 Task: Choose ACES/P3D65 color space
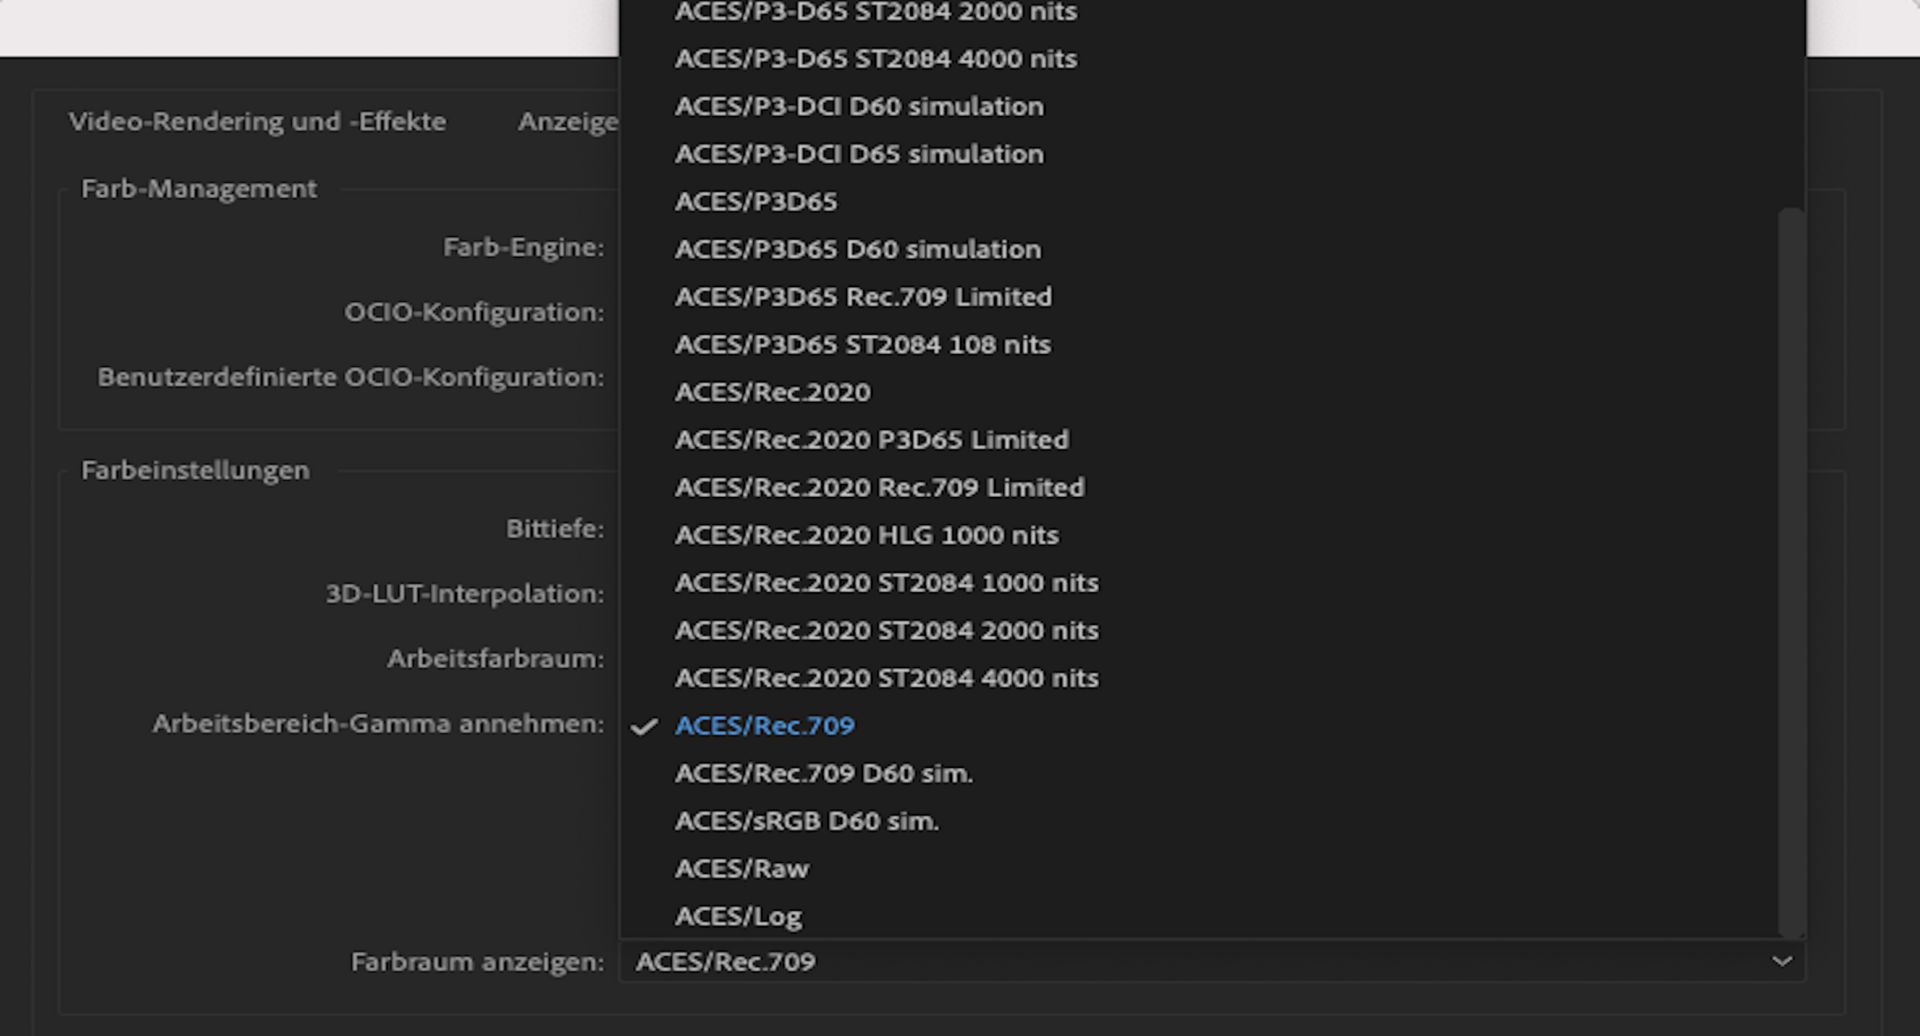pyautogui.click(x=758, y=201)
